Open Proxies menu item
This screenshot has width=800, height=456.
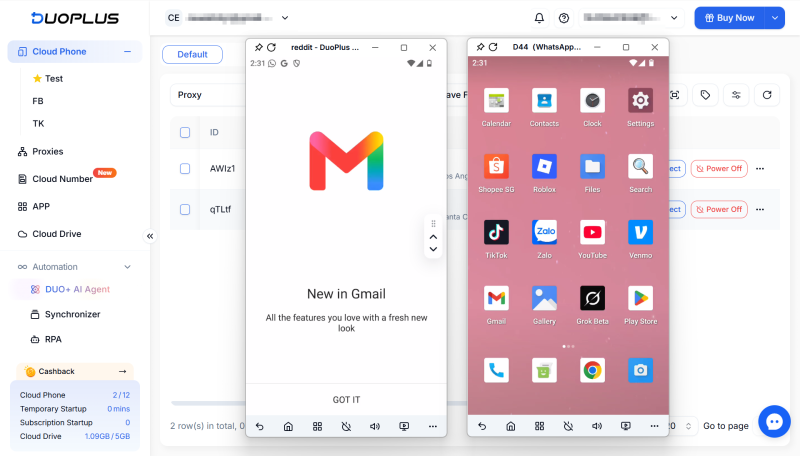pos(40,151)
